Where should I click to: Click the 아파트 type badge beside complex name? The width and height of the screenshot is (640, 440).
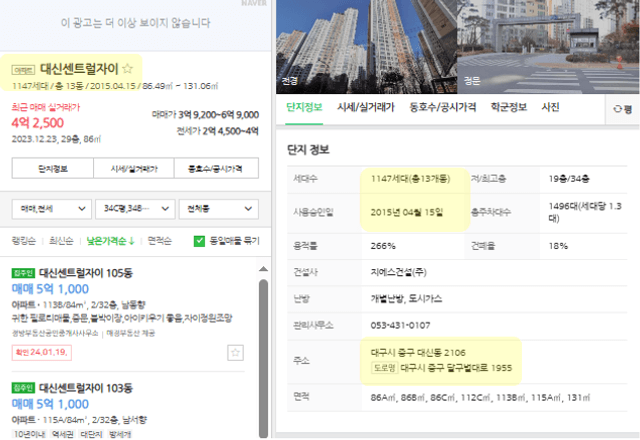pyautogui.click(x=23, y=70)
